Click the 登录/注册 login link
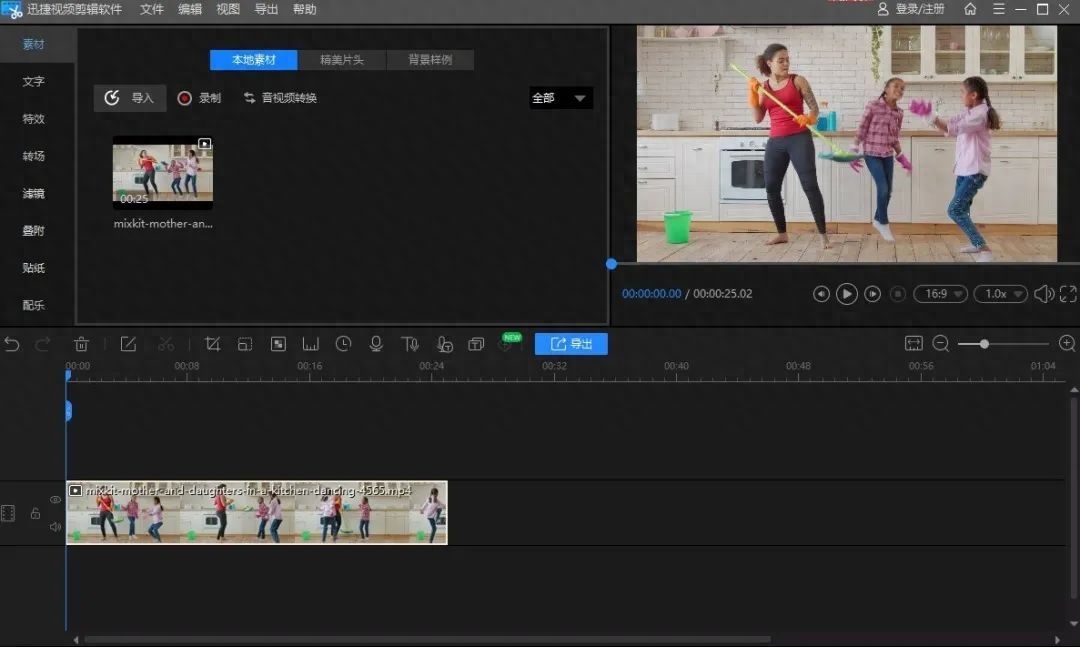This screenshot has height=647, width=1080. tap(911, 9)
